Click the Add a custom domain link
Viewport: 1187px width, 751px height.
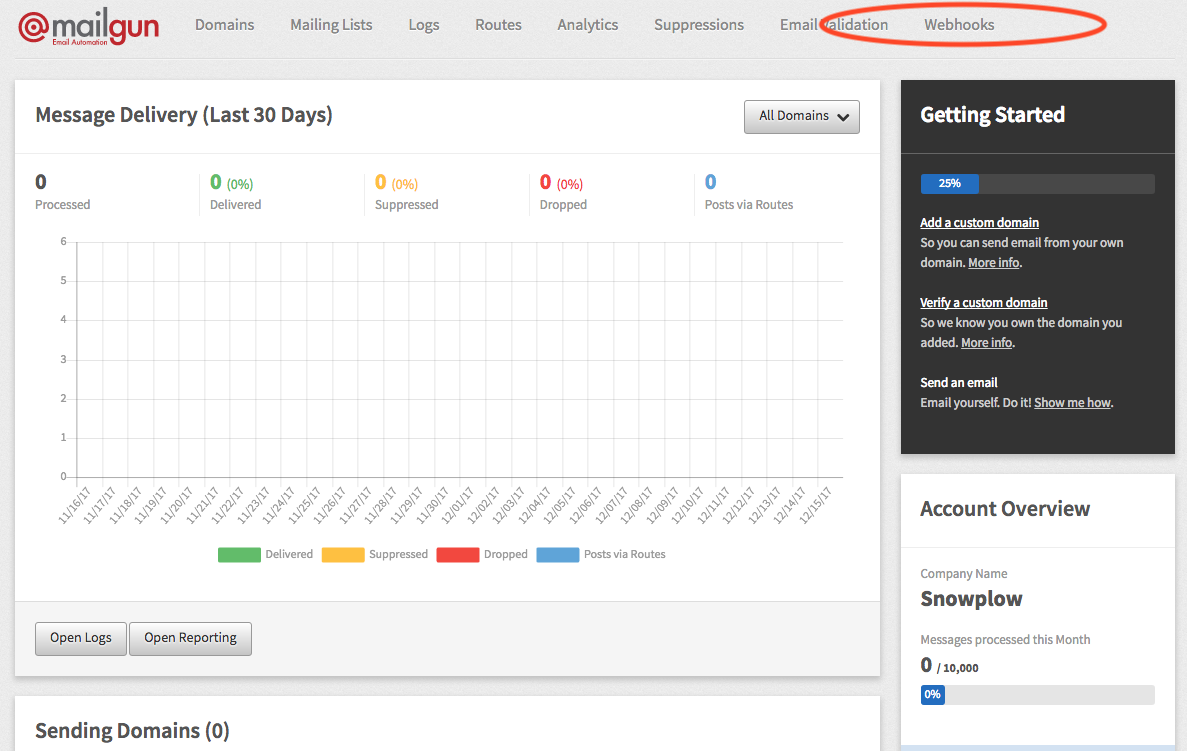979,223
